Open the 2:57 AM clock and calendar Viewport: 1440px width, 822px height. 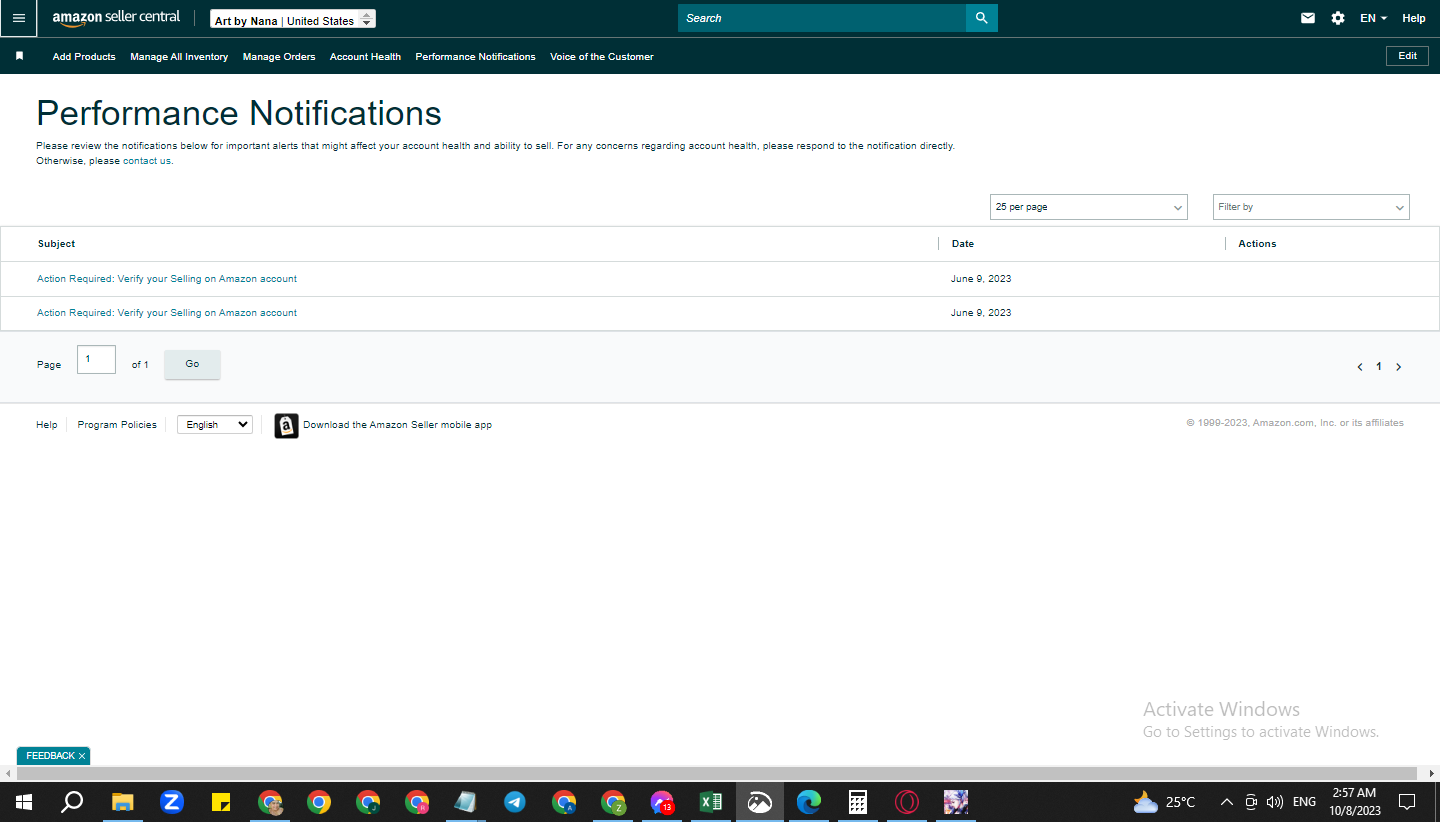[1353, 802]
